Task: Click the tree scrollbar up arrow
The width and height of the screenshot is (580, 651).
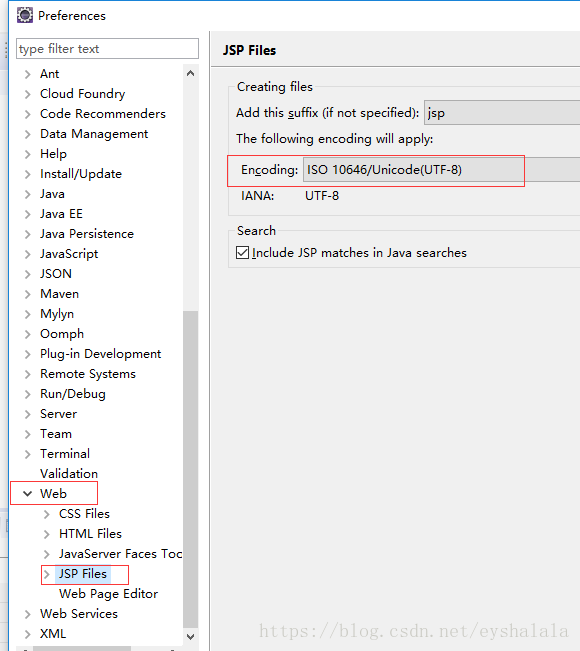Action: [x=191, y=73]
